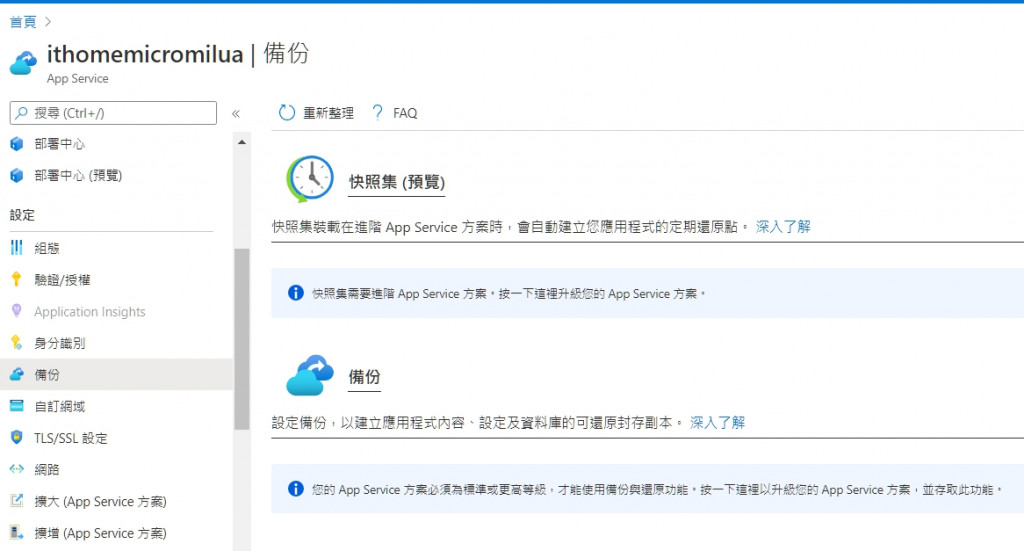Click the 設定 section header text
The width and height of the screenshot is (1024, 551).
pyautogui.click(x=22, y=215)
